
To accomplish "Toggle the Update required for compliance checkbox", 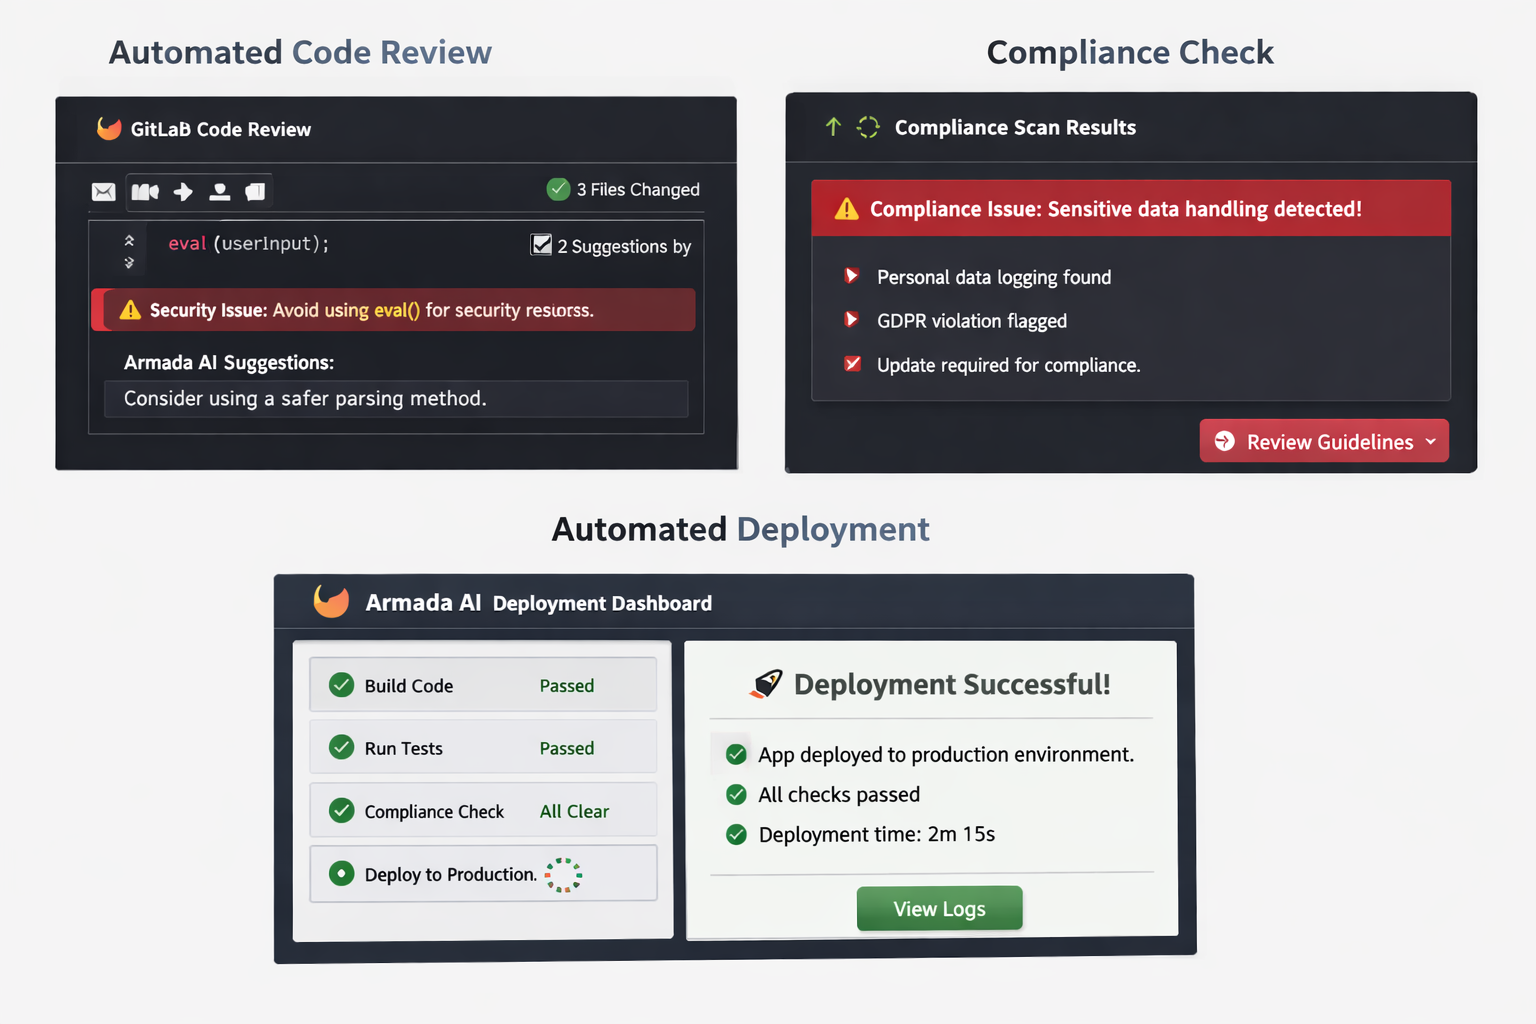I will point(852,364).
